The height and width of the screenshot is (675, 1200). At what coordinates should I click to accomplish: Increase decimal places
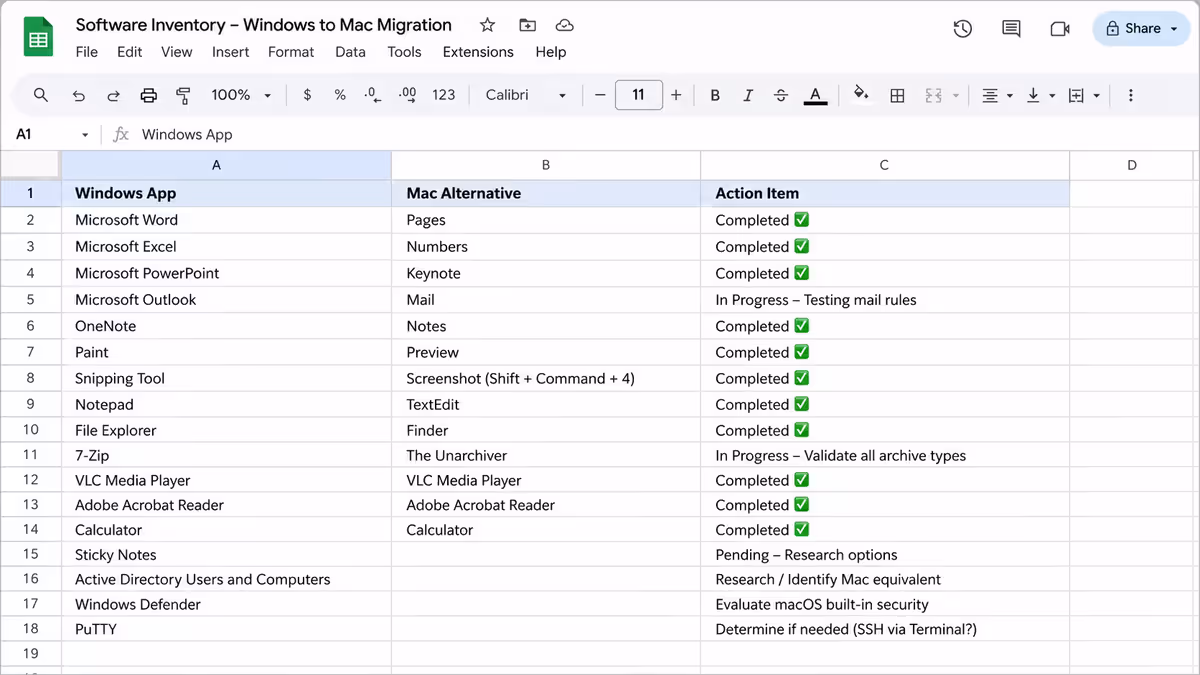point(407,95)
